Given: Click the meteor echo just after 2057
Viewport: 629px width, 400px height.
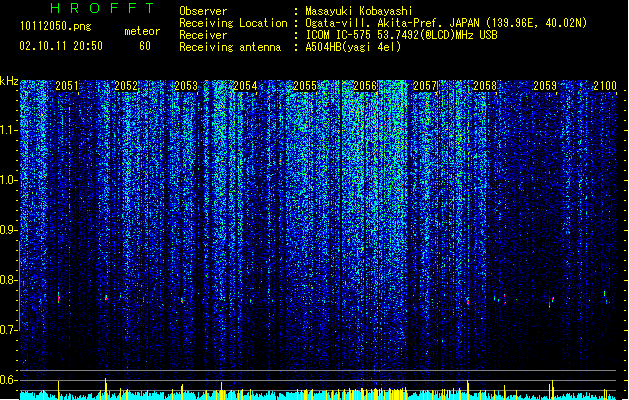Looking at the screenshot, I should pos(468,301).
